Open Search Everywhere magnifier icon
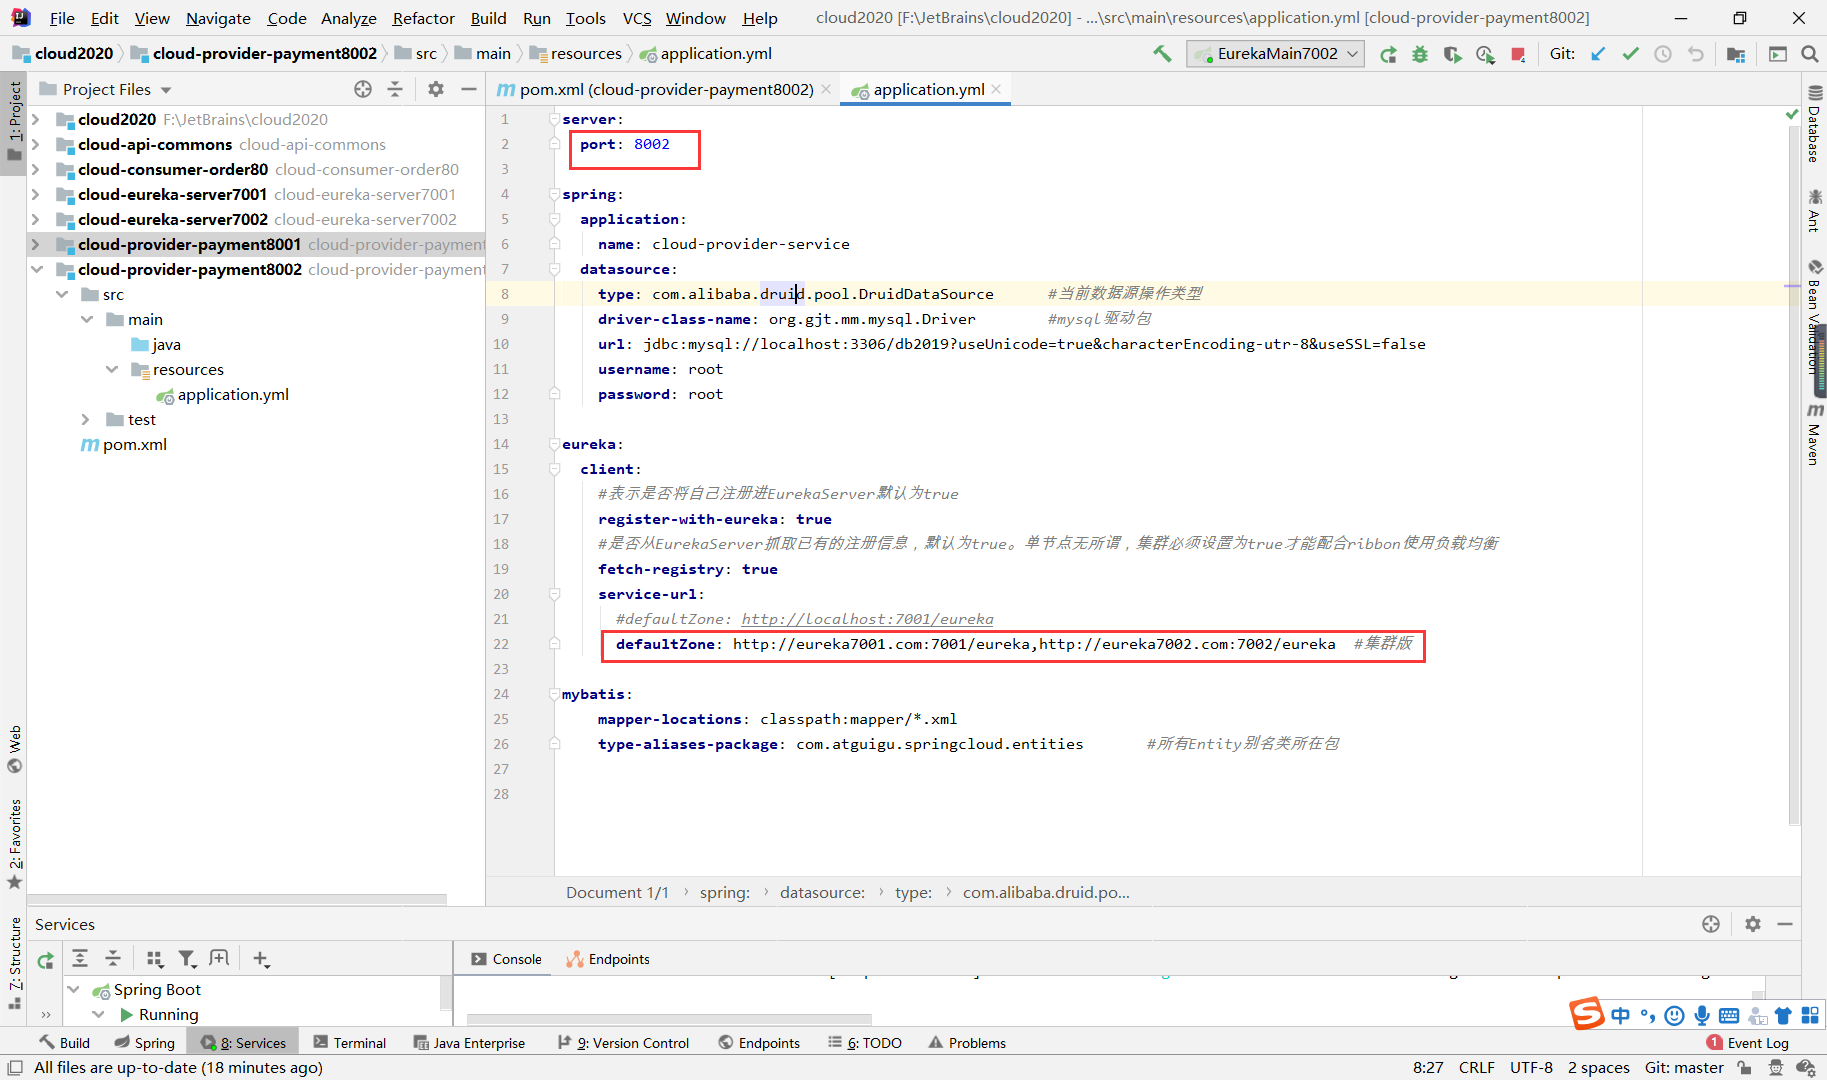The width and height of the screenshot is (1827, 1080). point(1809,54)
